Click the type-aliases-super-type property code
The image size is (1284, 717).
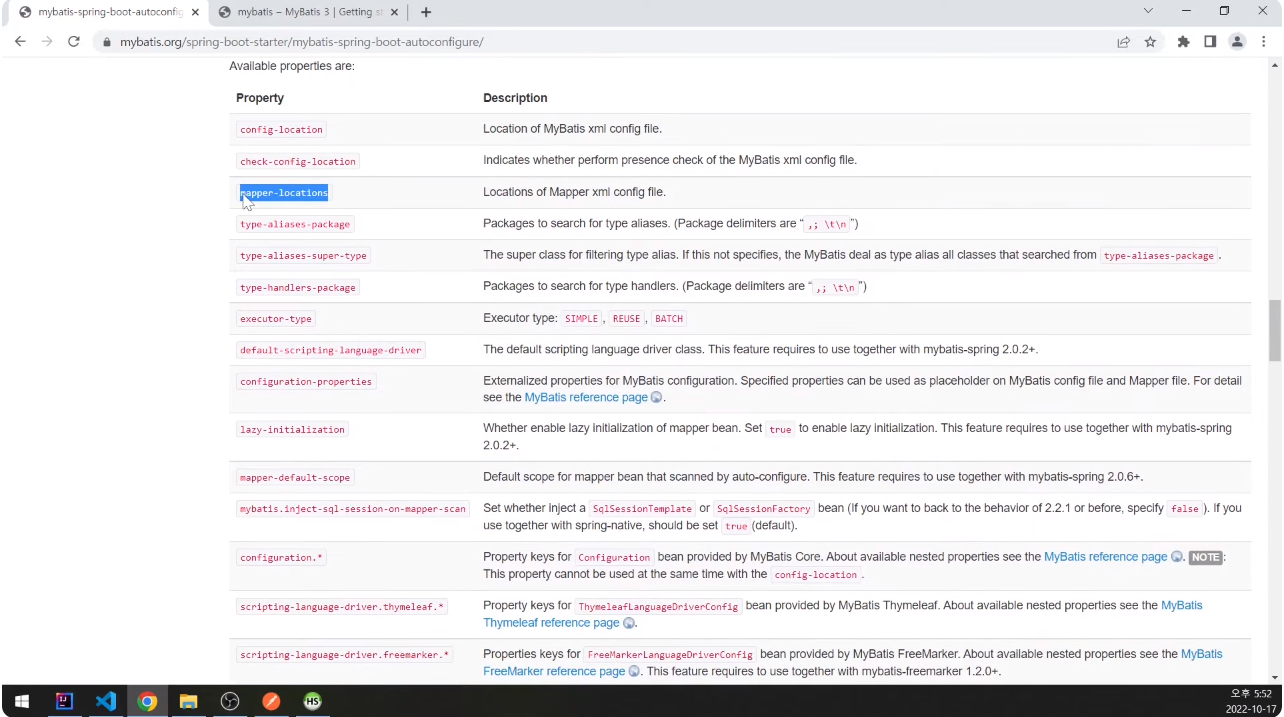pyautogui.click(x=303, y=255)
